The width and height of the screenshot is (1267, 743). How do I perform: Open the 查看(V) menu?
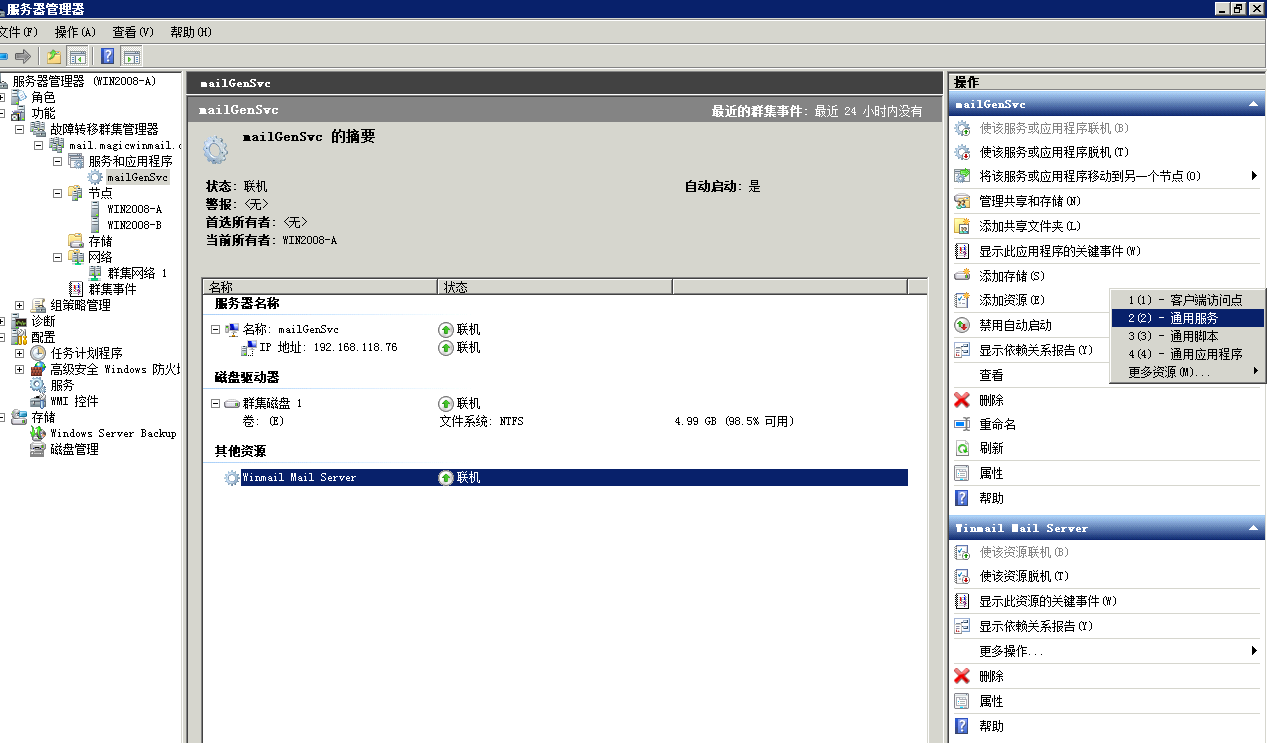[133, 32]
